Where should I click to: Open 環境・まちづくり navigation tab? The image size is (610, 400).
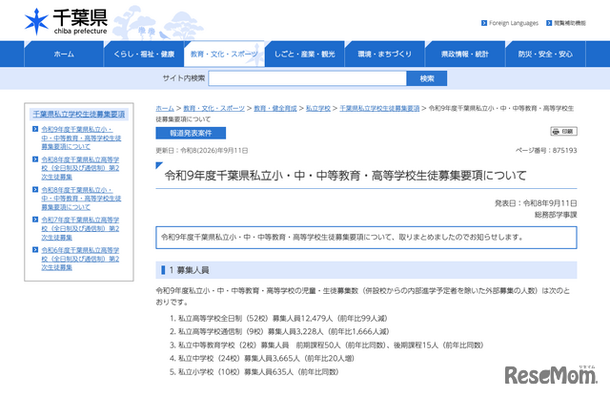pos(385,54)
